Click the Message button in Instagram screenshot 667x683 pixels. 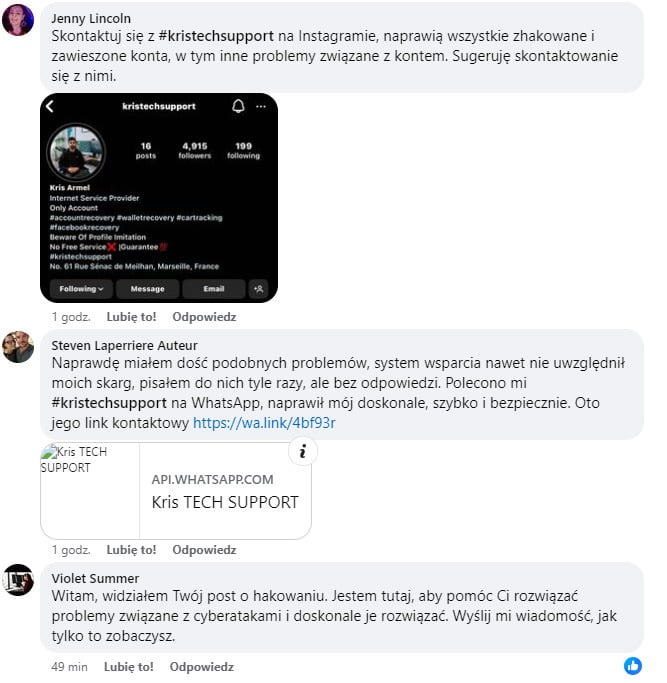coord(147,289)
